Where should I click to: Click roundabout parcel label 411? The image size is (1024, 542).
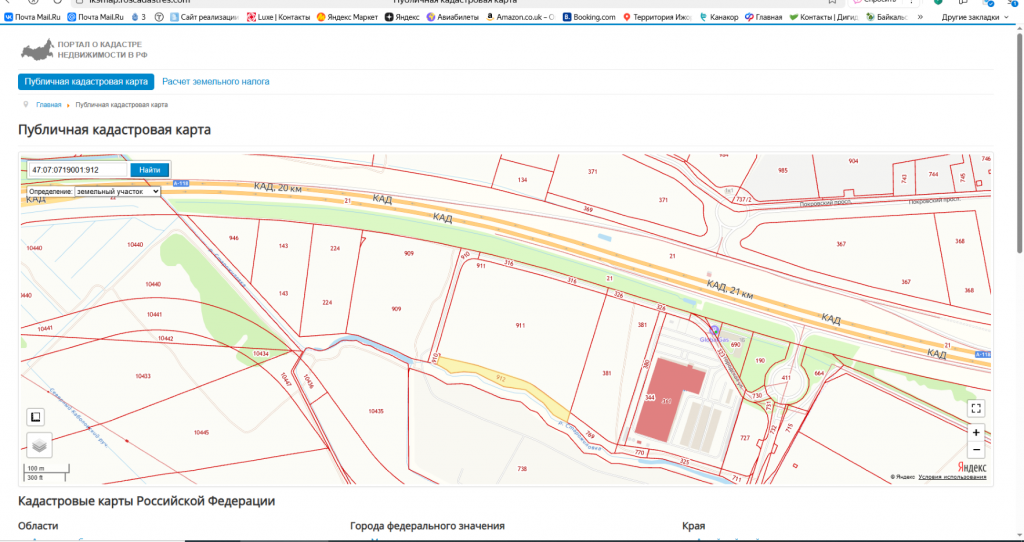(786, 378)
